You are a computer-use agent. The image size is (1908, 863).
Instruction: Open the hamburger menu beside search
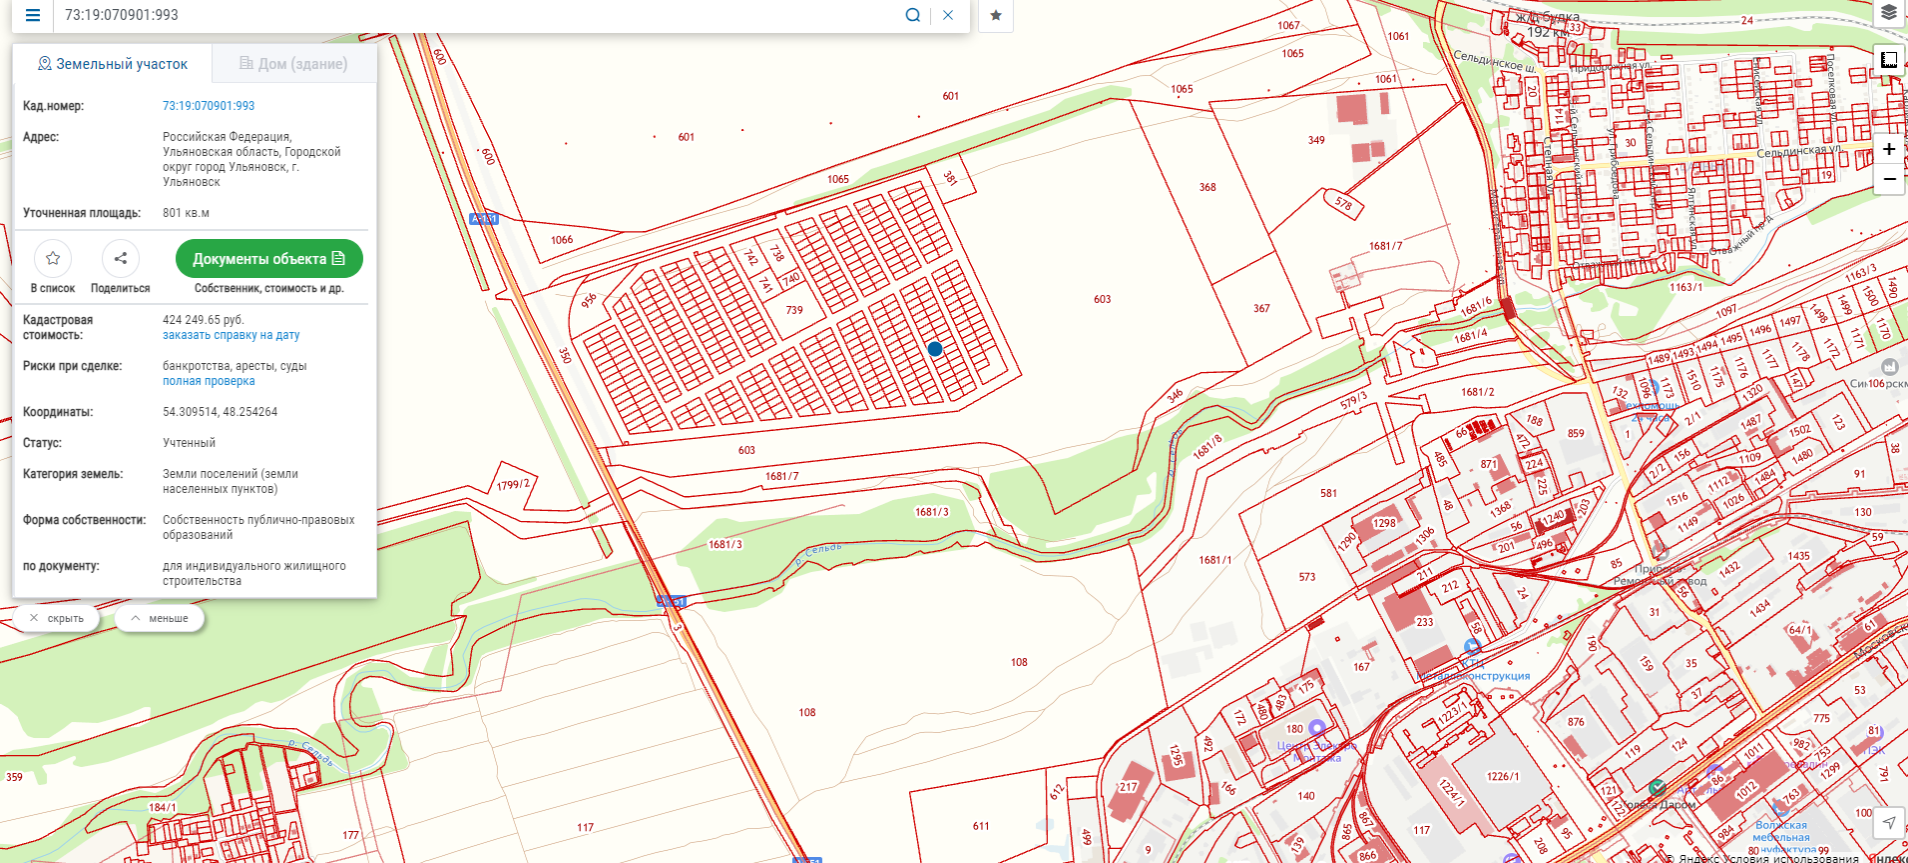click(32, 15)
